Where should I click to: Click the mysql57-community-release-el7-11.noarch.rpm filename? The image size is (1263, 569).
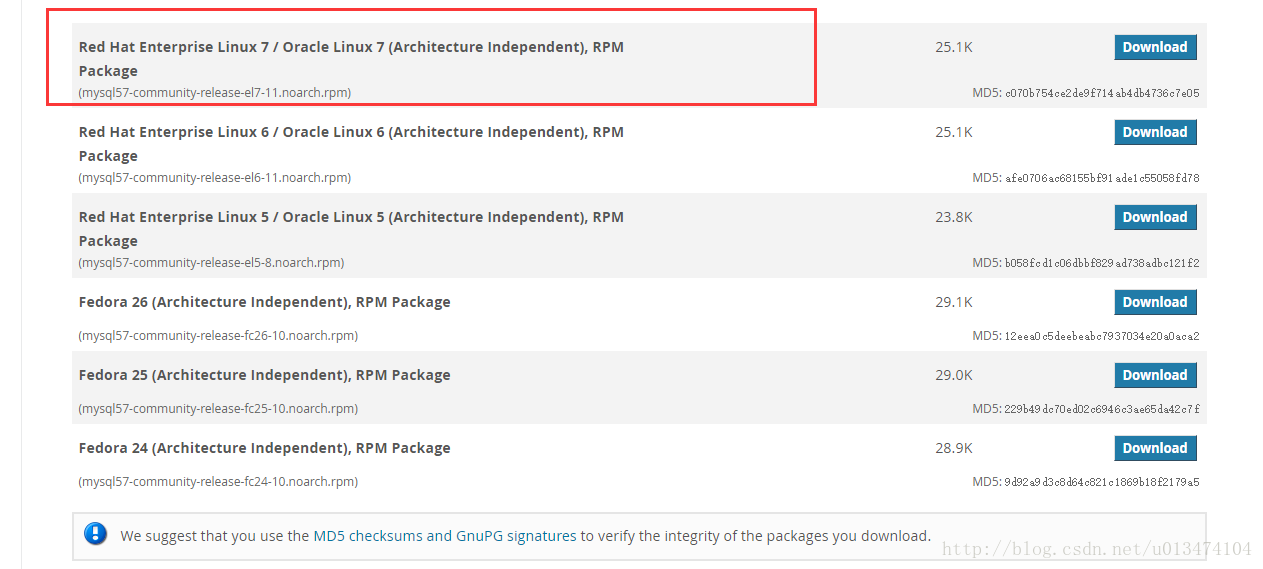(215, 93)
